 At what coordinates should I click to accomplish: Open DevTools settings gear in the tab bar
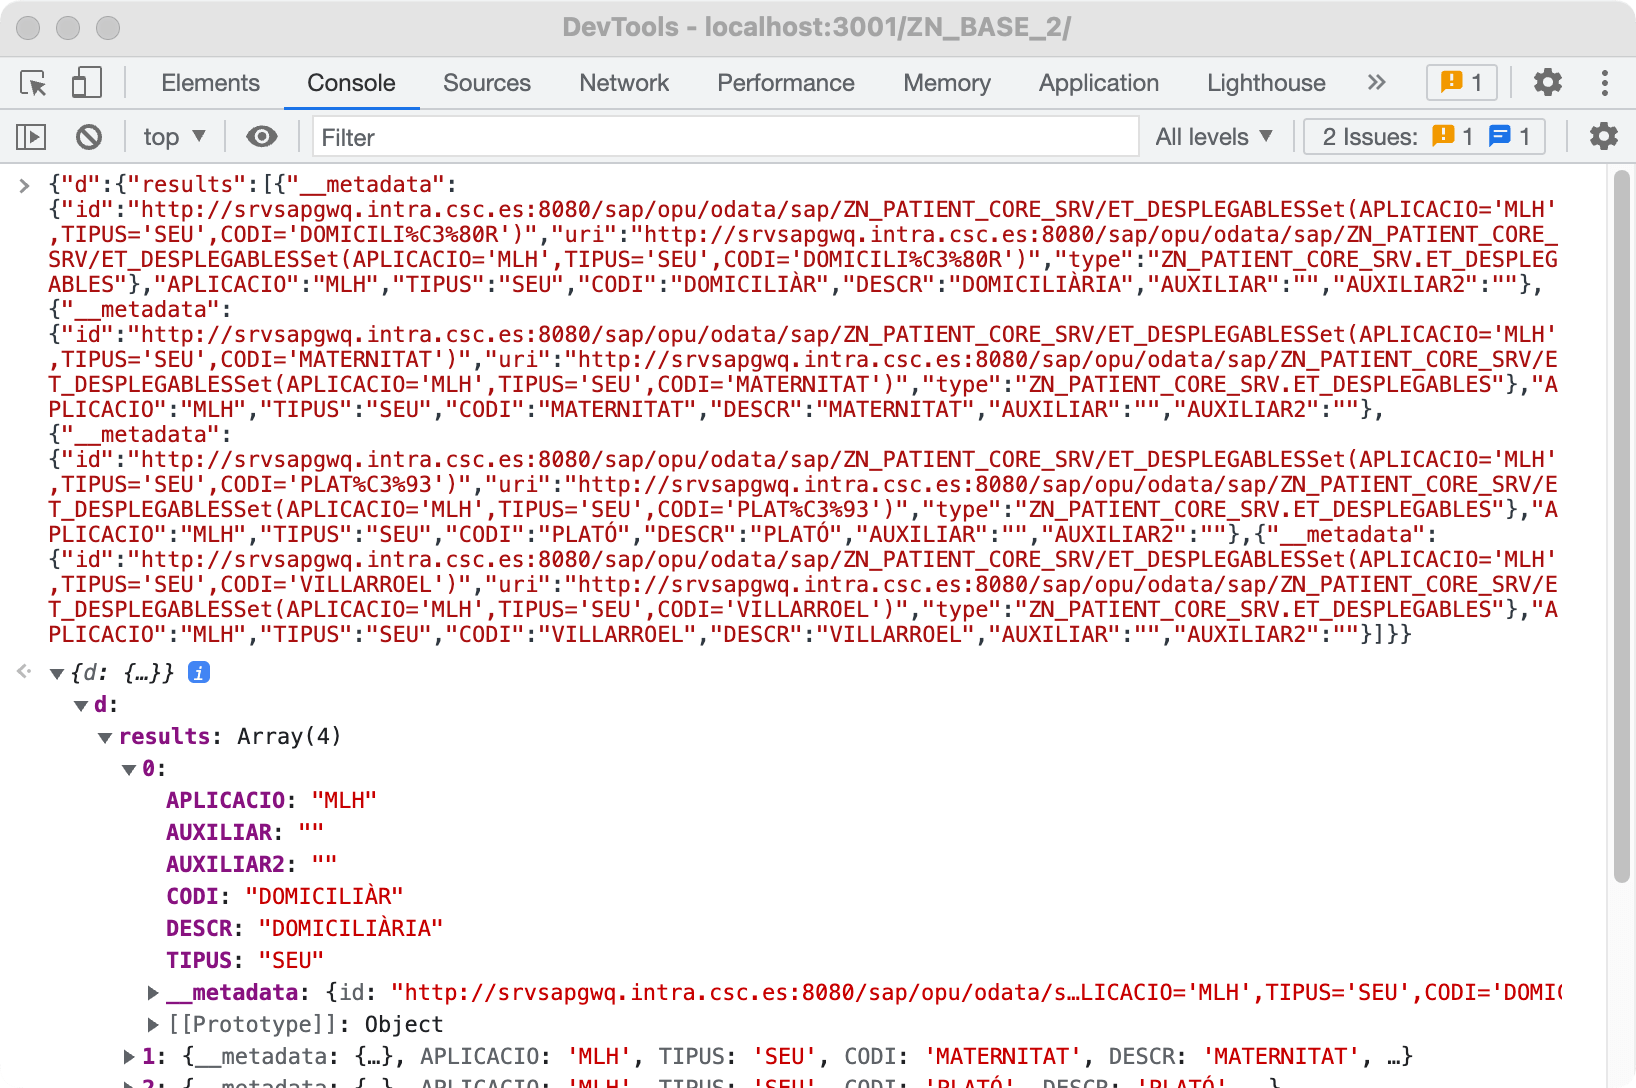pos(1547,83)
